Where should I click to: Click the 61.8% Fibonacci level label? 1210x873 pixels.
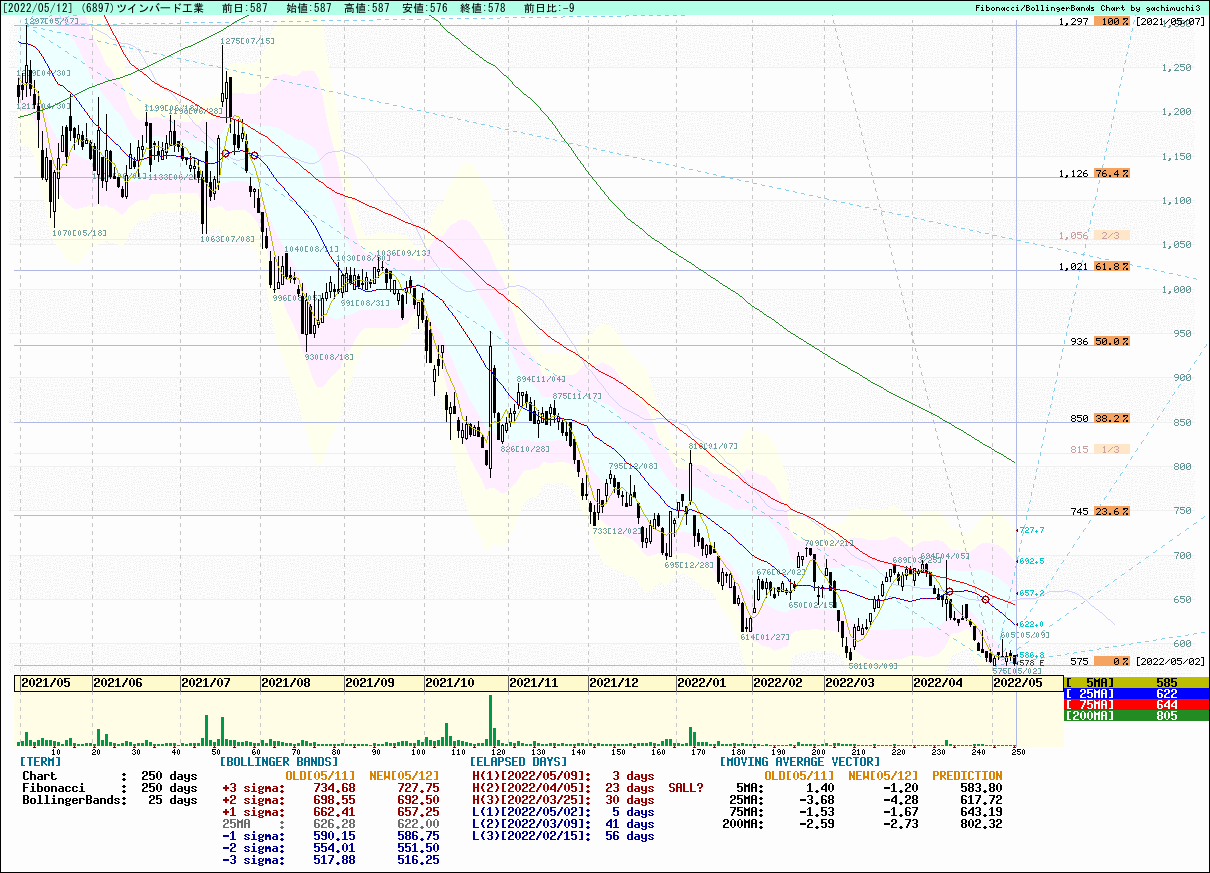tap(1111, 267)
